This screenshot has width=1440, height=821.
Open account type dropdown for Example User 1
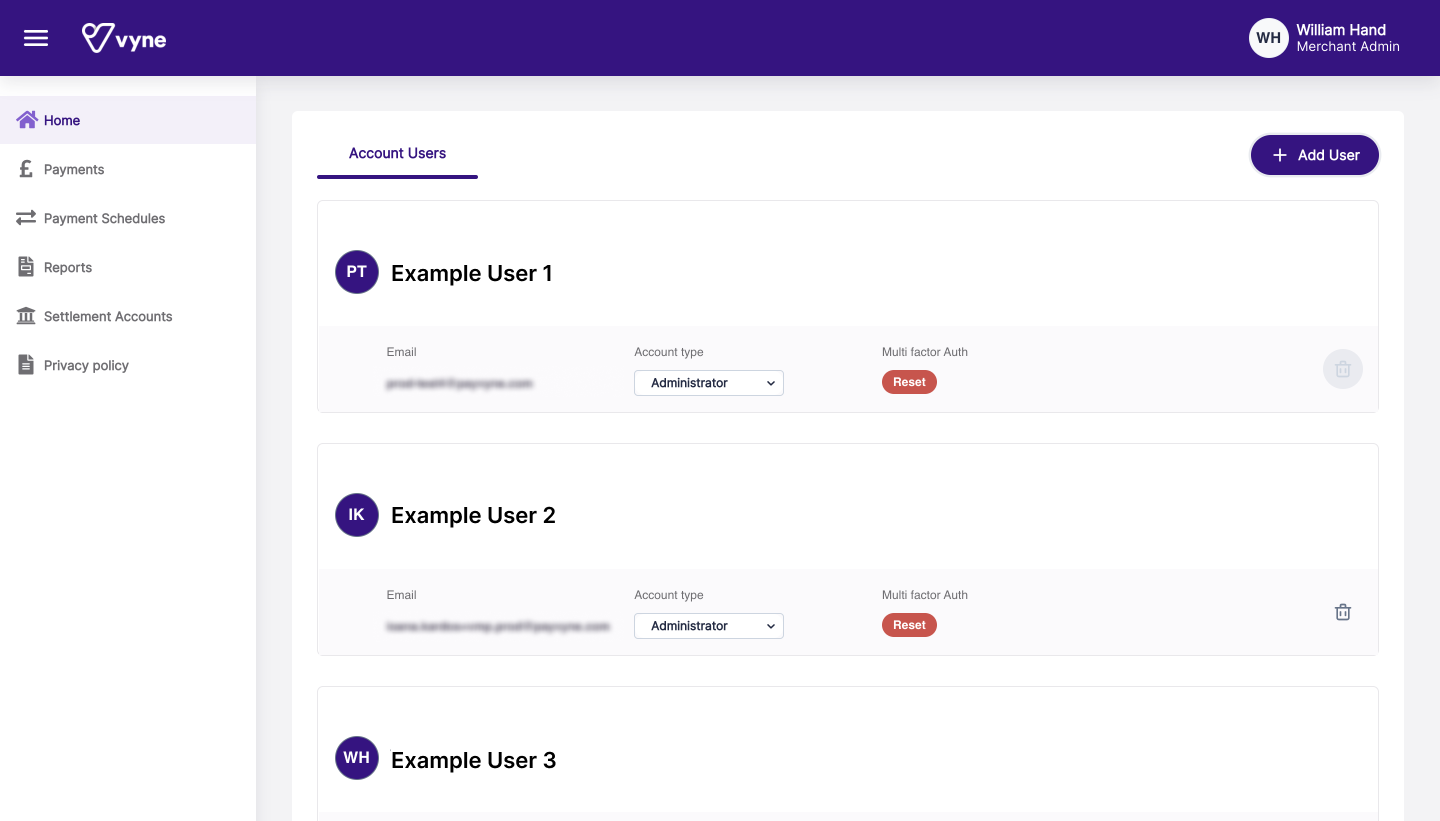coord(709,383)
